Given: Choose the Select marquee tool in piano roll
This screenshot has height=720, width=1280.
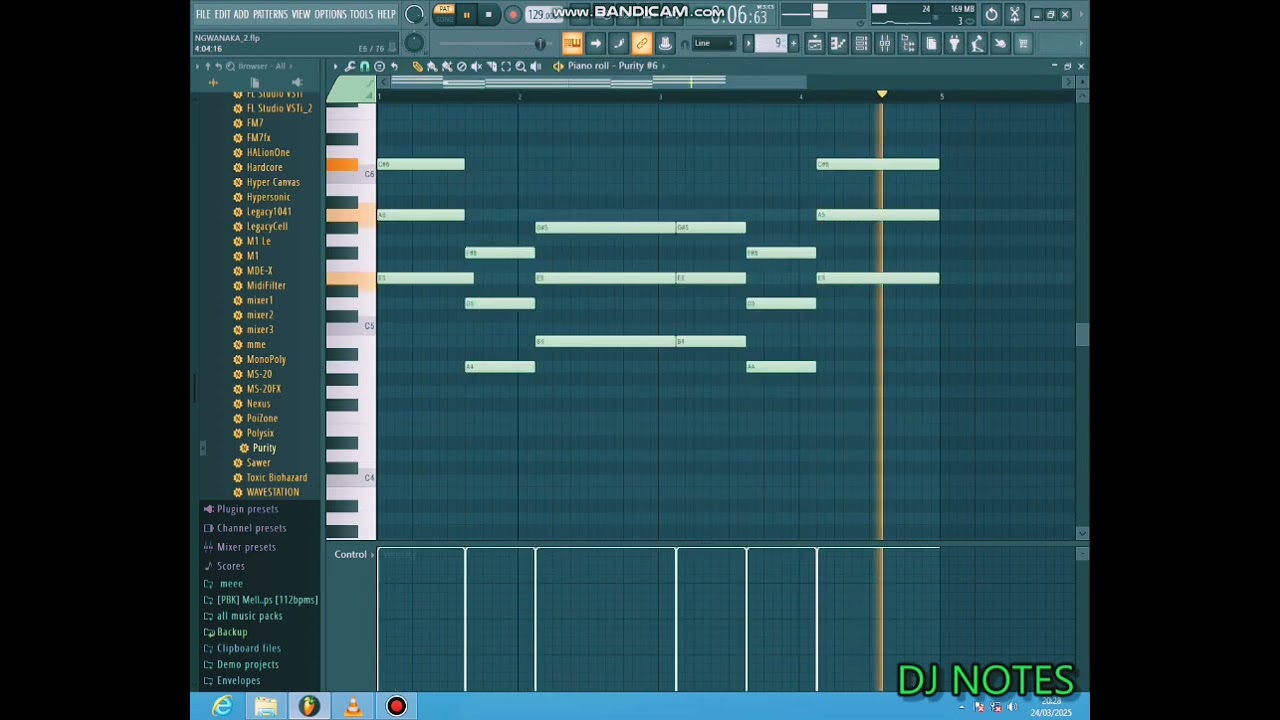Looking at the screenshot, I should 506,66.
